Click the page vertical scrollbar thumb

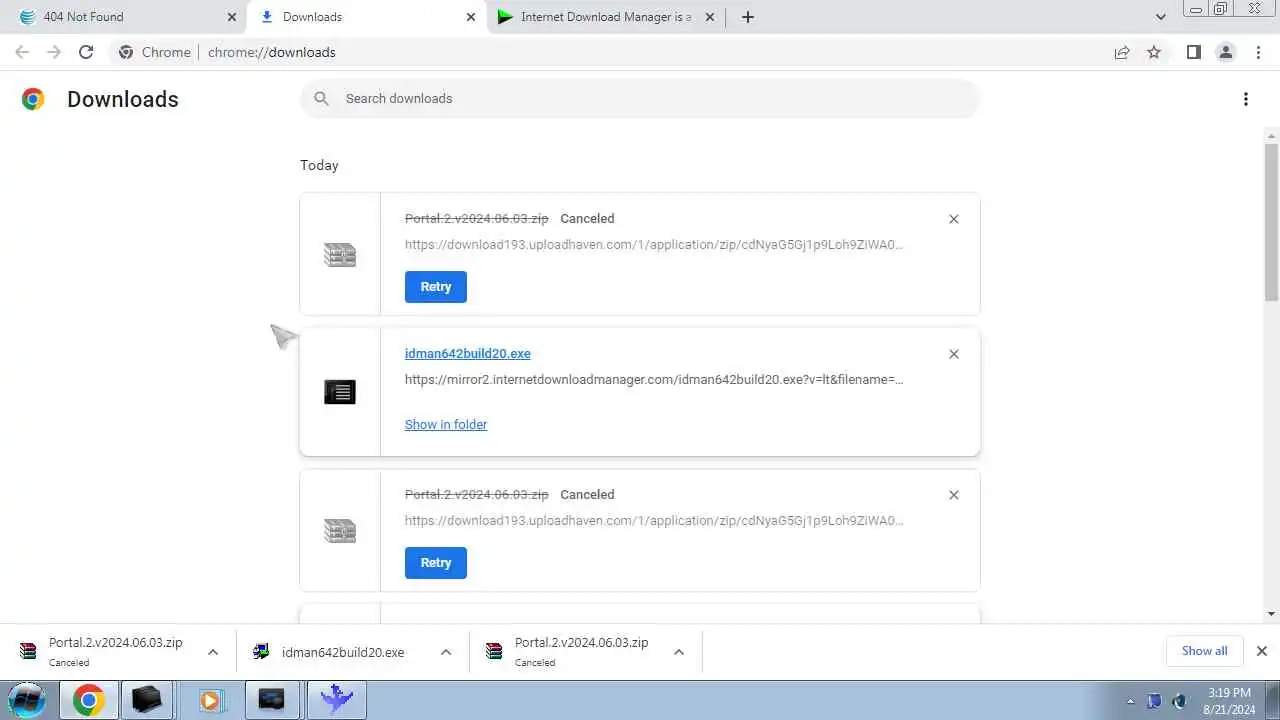(1271, 222)
